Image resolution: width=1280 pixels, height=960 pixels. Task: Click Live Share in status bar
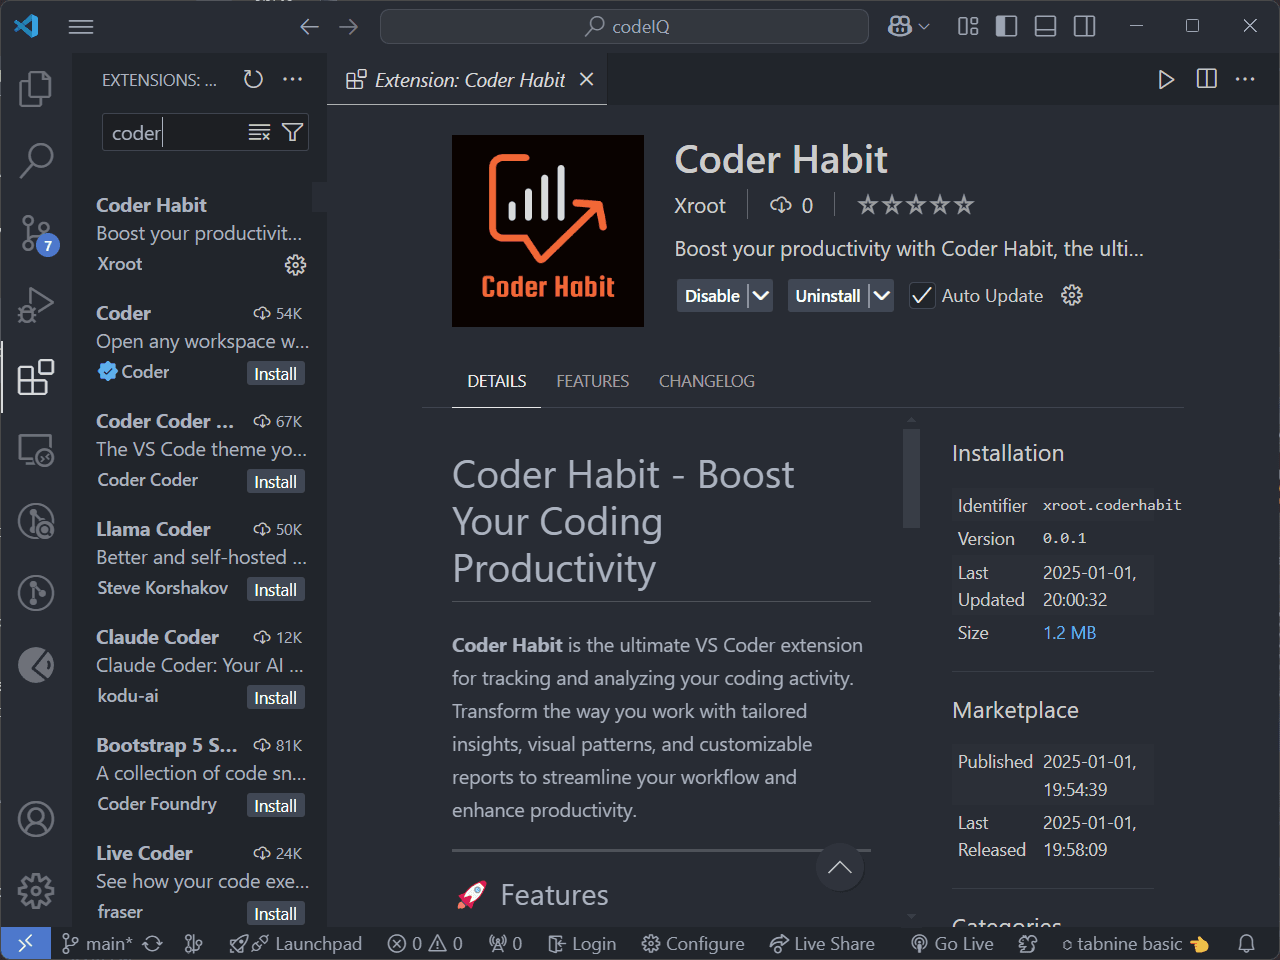(822, 943)
